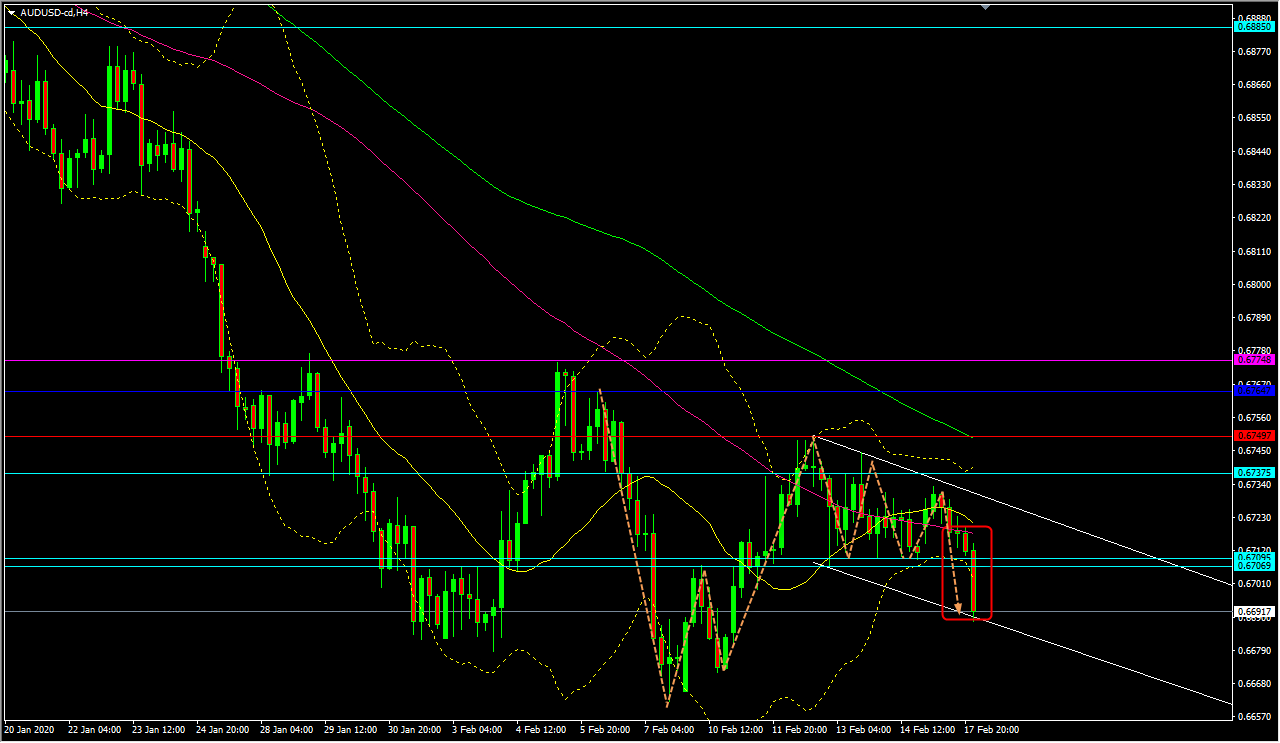The width and height of the screenshot is (1280, 743).
Task: Click the 0.67010 price axis value
Action: [1254, 584]
